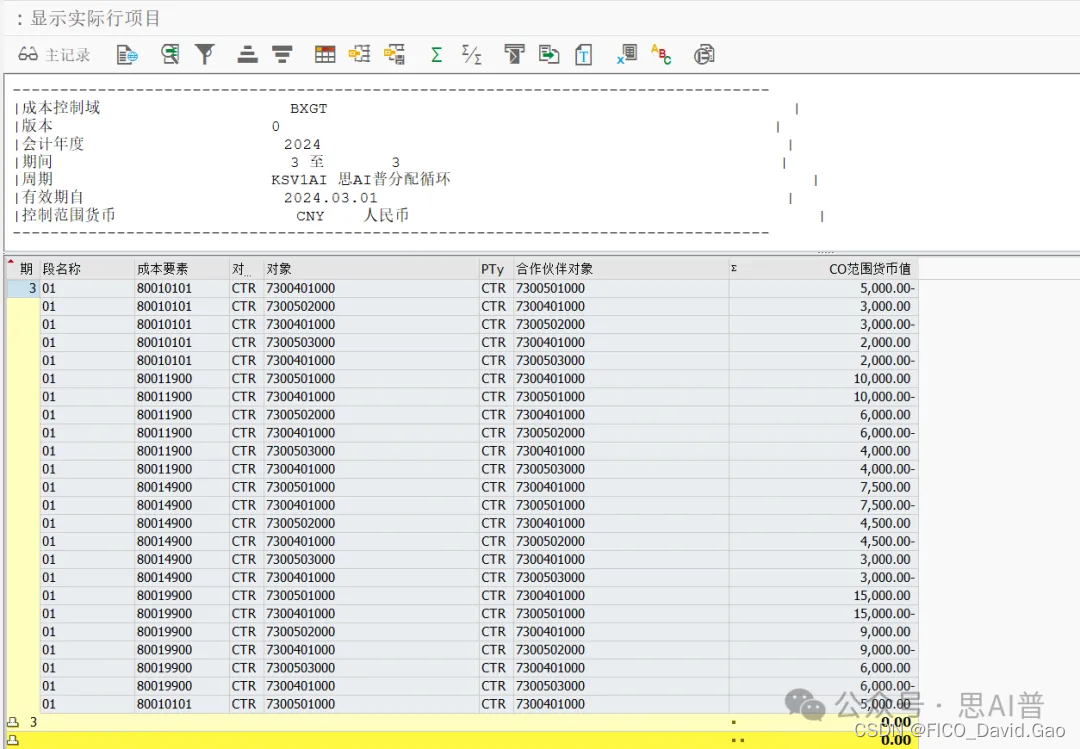Open word processing view icon

pyautogui.click(x=584, y=54)
